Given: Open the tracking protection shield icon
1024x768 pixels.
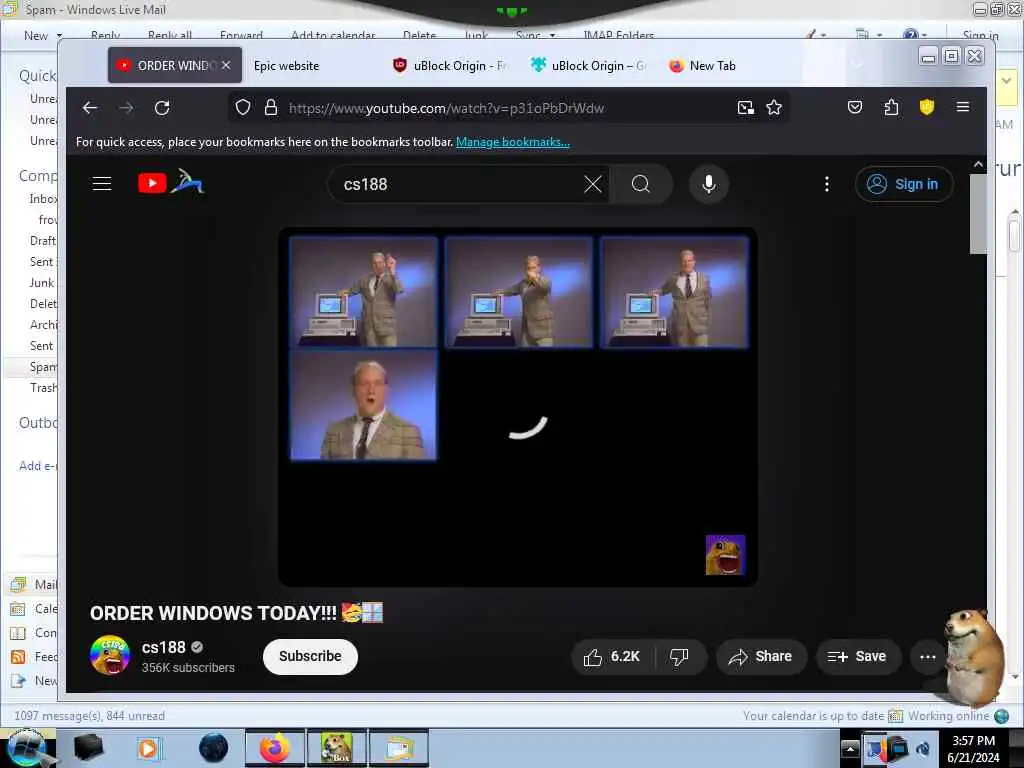Looking at the screenshot, I should 243,108.
